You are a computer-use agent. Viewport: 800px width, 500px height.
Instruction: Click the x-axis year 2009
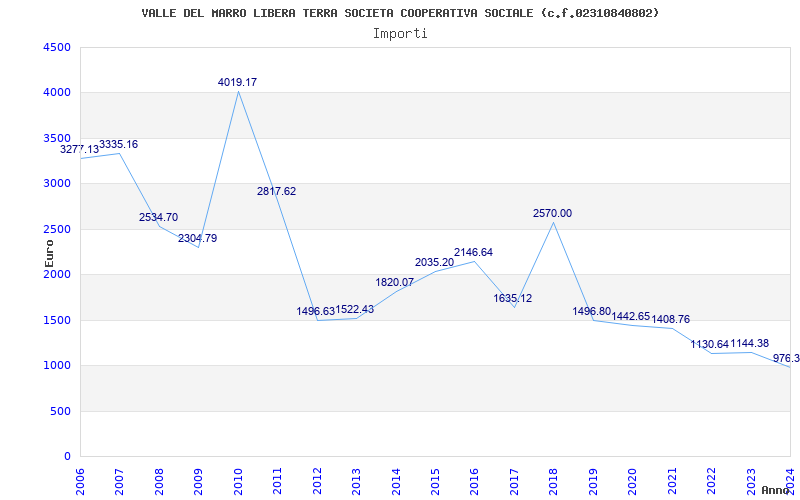(x=198, y=482)
